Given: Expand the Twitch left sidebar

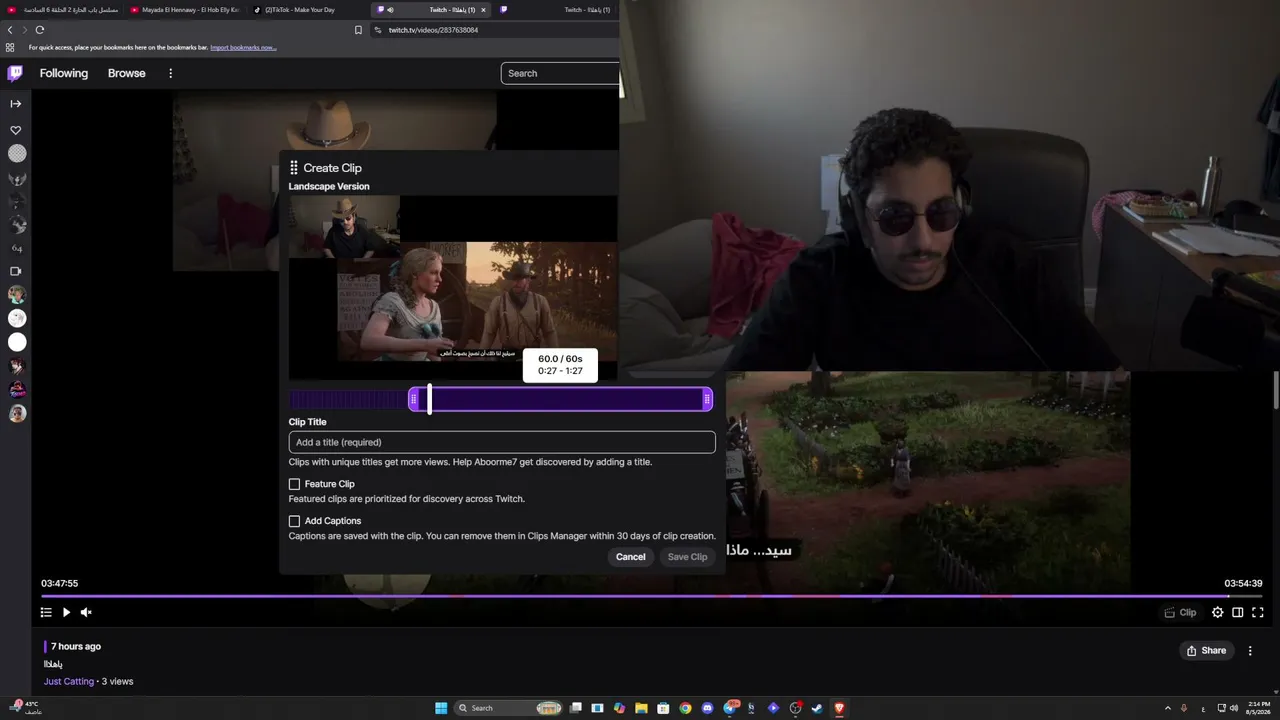Looking at the screenshot, I should (x=16, y=104).
